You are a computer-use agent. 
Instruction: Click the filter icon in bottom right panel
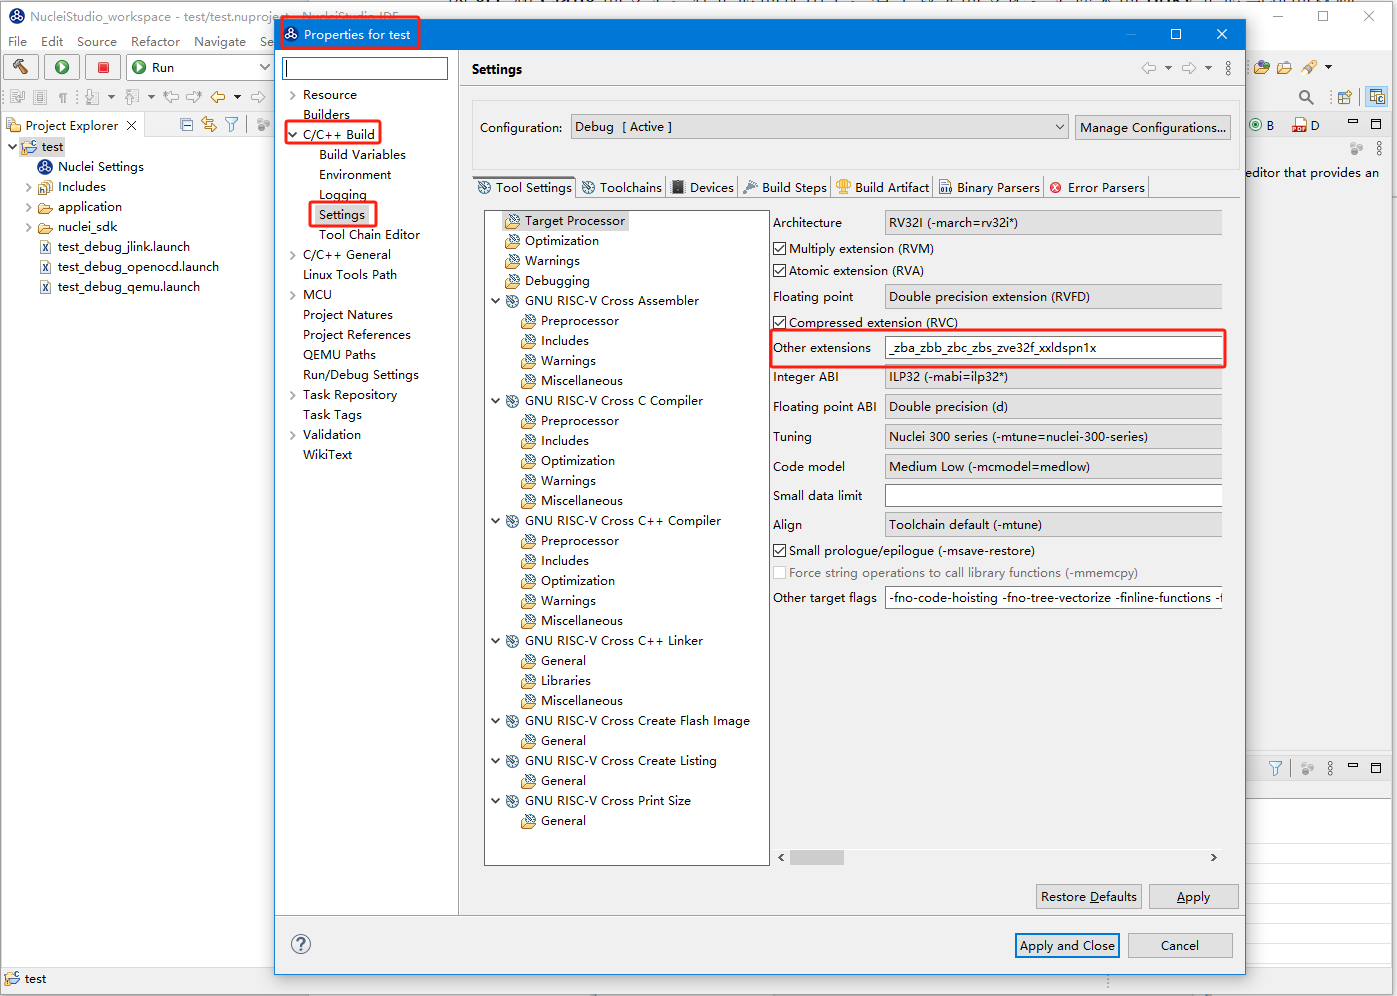pyautogui.click(x=1275, y=768)
